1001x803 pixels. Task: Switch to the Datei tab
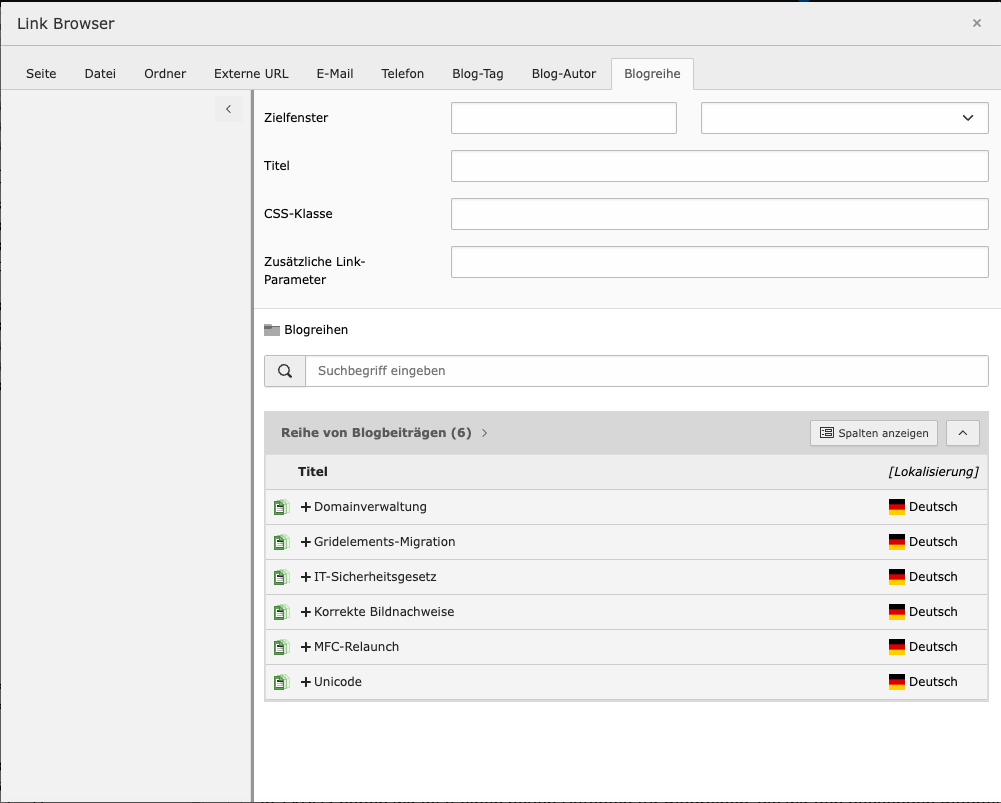point(100,74)
